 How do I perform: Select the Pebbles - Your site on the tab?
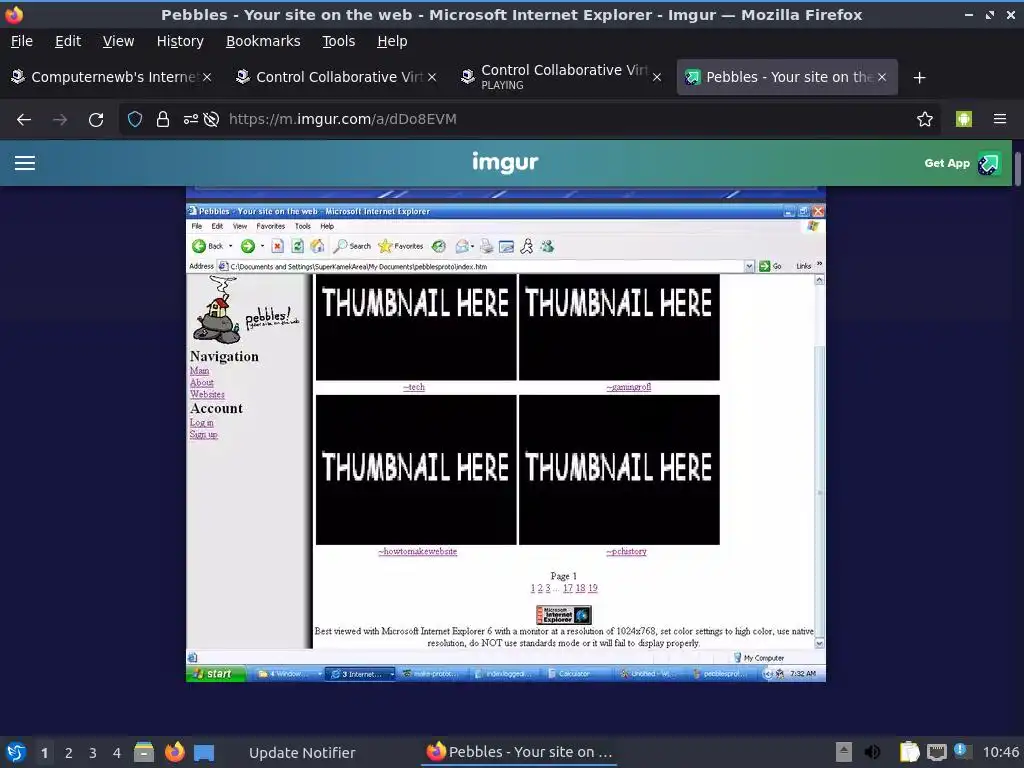tap(786, 77)
